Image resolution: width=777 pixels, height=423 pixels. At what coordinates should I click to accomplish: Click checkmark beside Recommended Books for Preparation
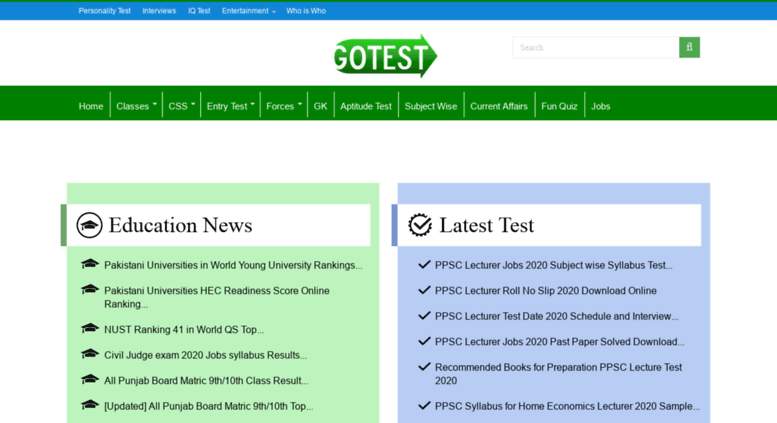point(424,367)
